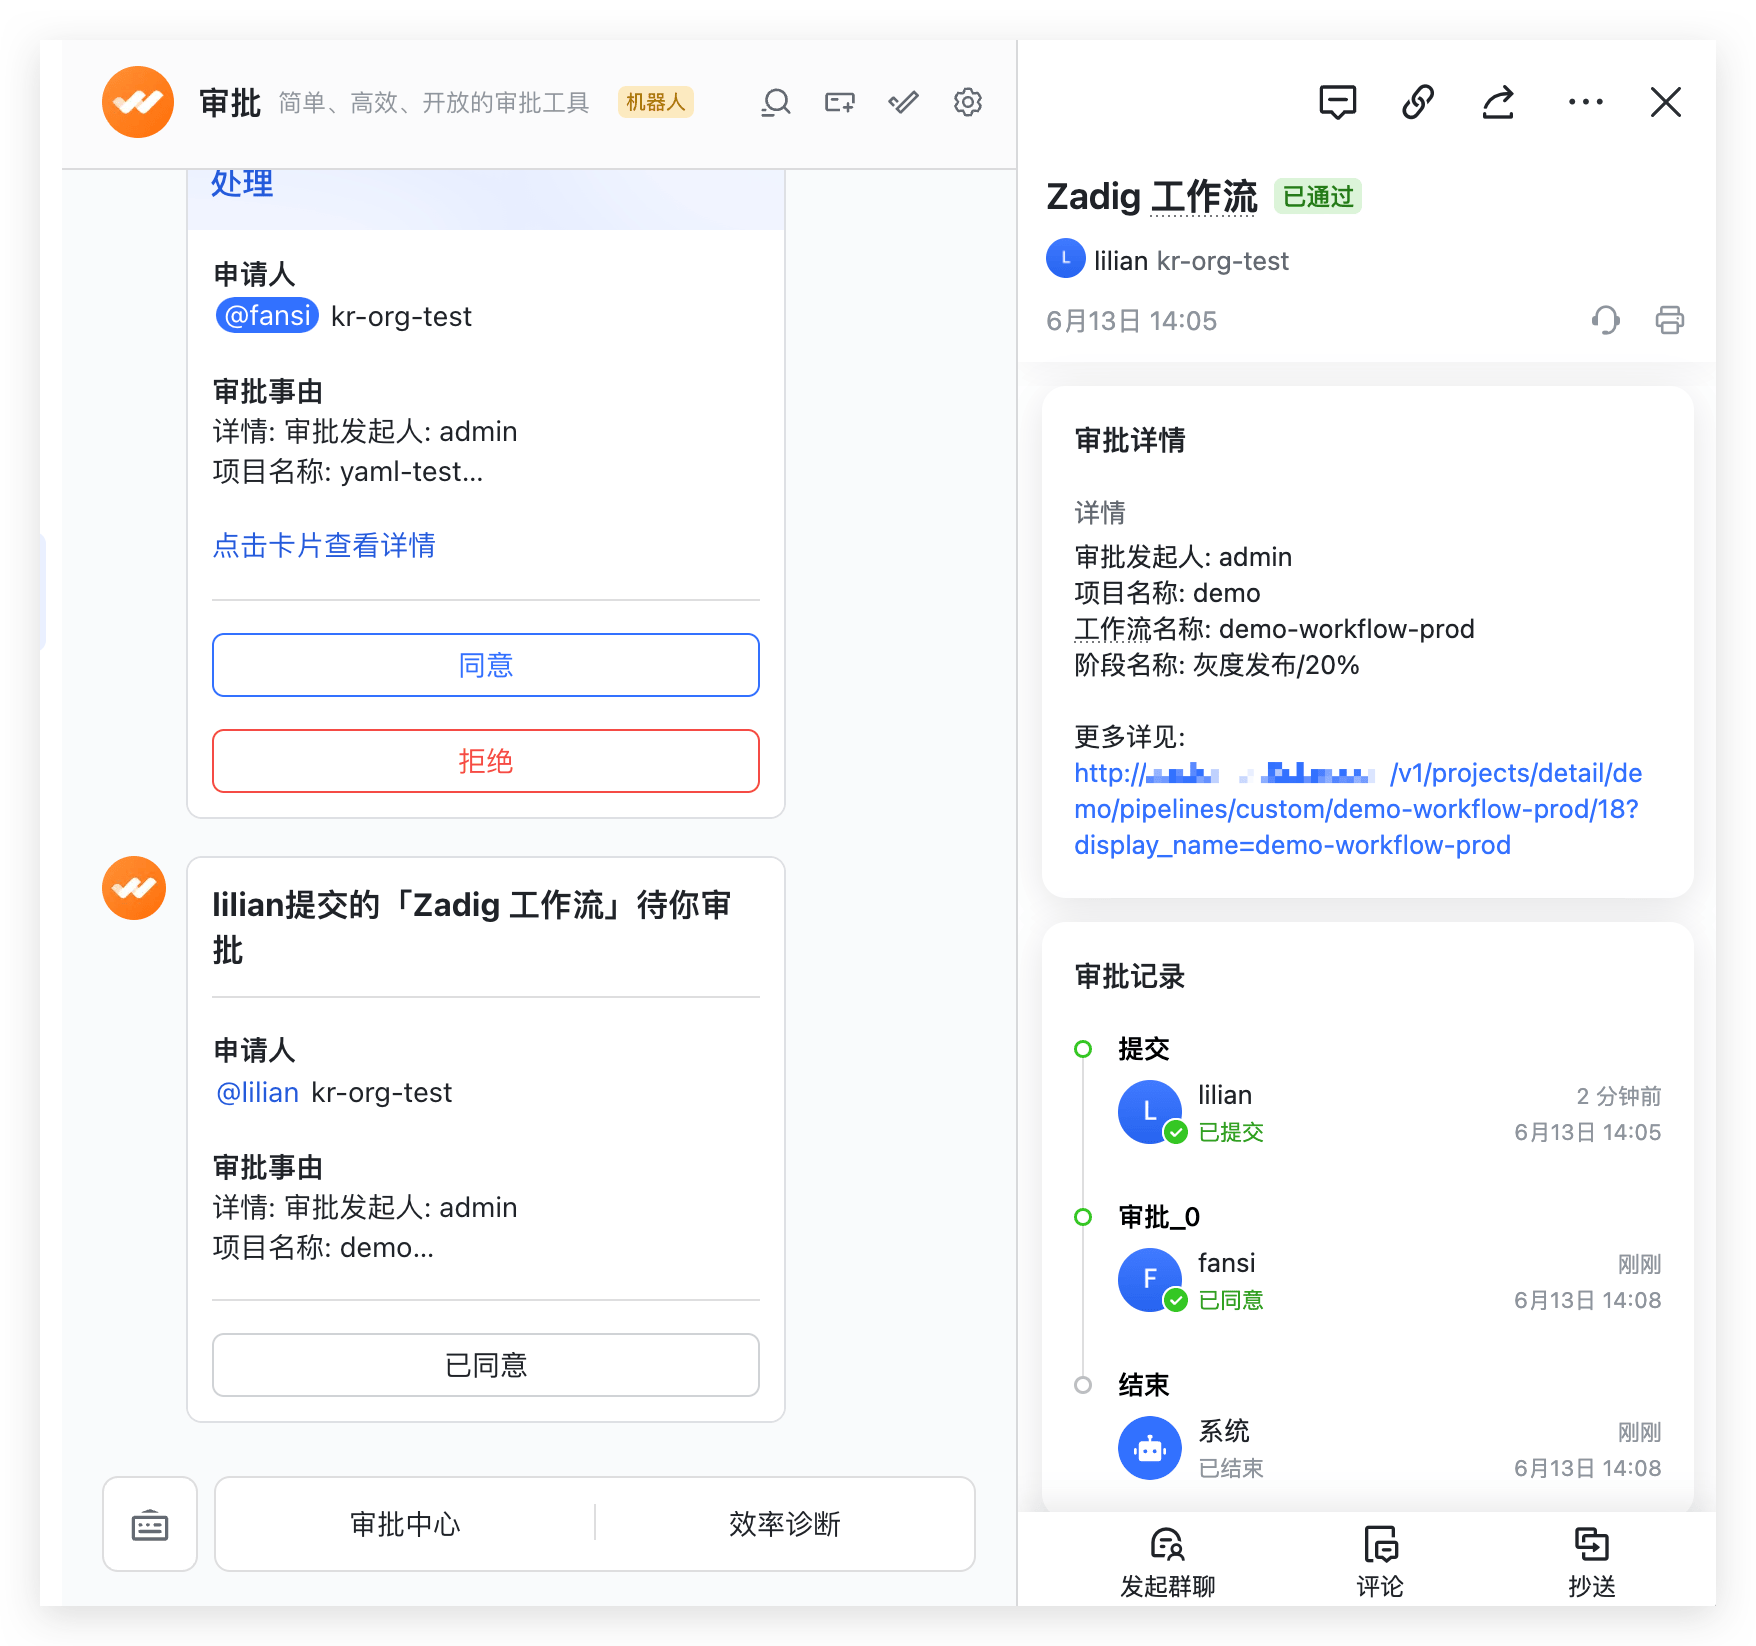Click the headset support icon
Viewport: 1756px width, 1646px height.
coord(1605,320)
